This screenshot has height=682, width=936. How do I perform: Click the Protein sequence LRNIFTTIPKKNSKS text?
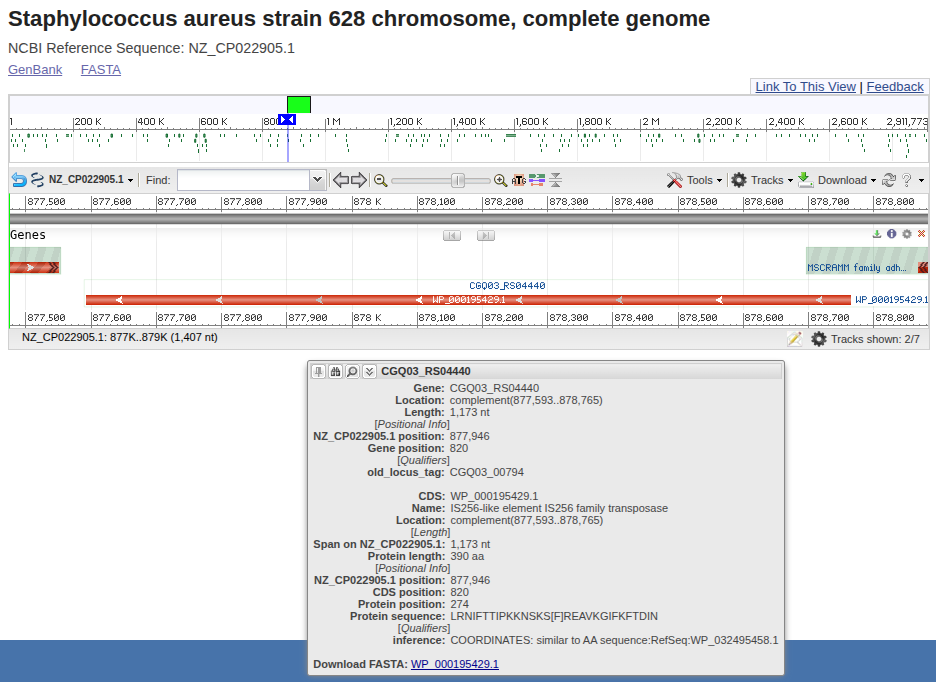pyautogui.click(x=554, y=616)
